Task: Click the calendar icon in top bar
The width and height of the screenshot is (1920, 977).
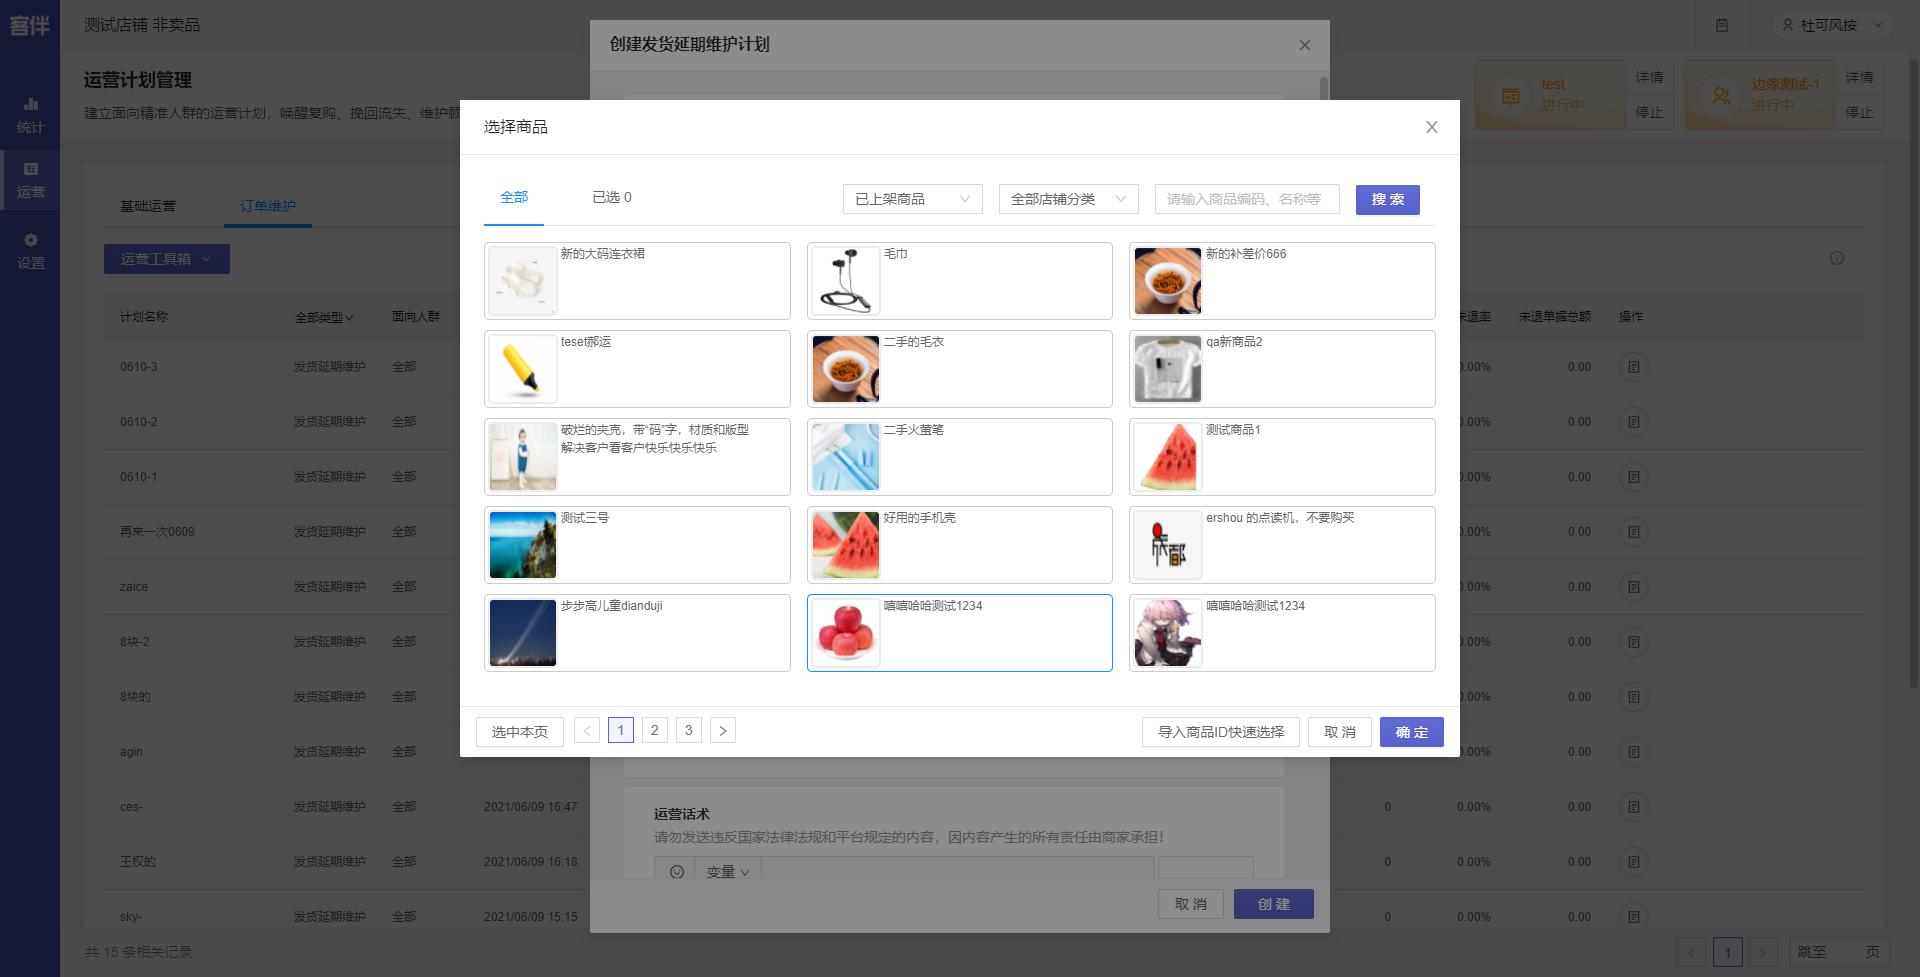Action: (x=1722, y=25)
